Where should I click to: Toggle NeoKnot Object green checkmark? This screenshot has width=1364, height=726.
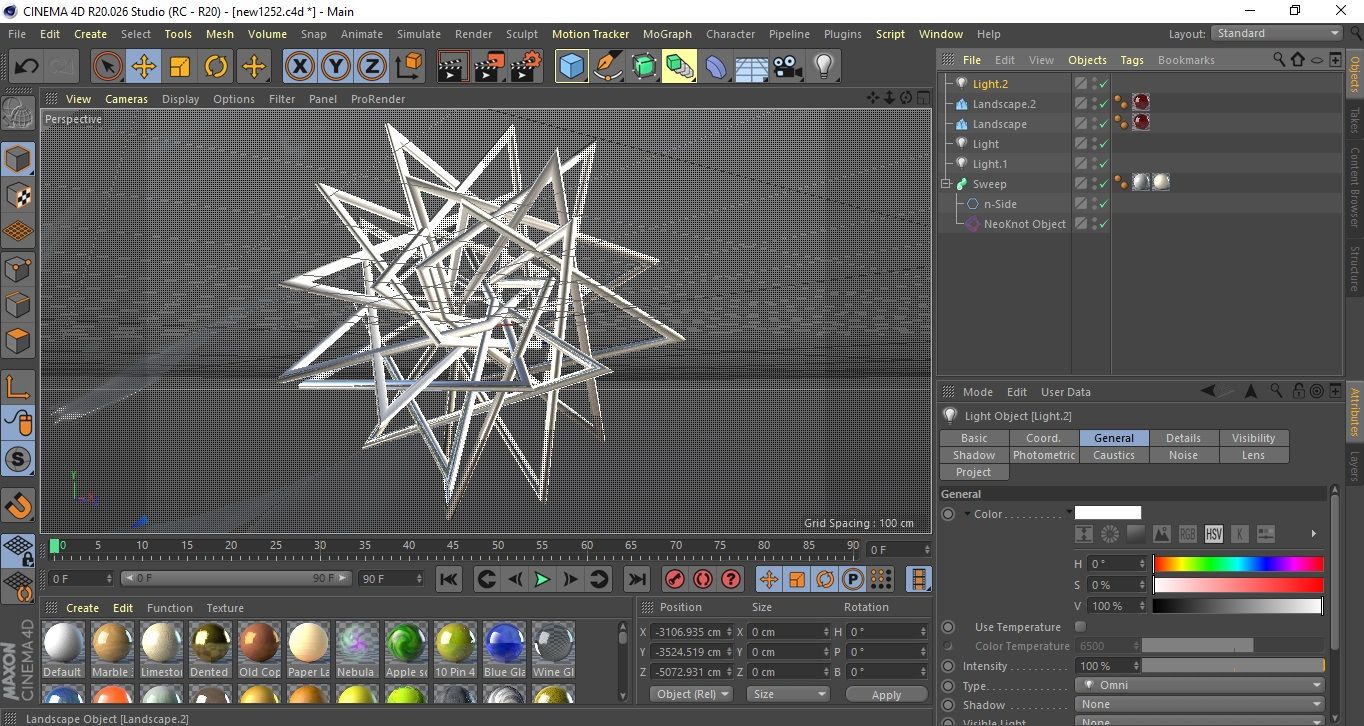click(x=1103, y=224)
